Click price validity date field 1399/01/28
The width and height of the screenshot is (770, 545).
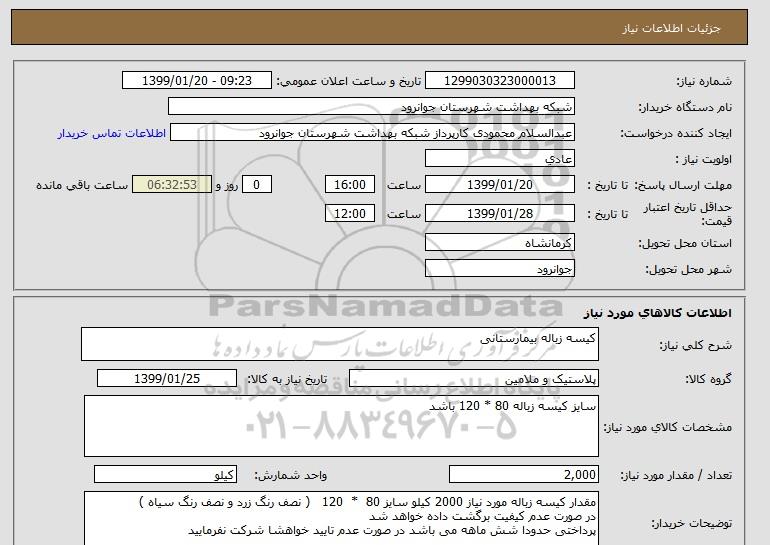coord(499,214)
